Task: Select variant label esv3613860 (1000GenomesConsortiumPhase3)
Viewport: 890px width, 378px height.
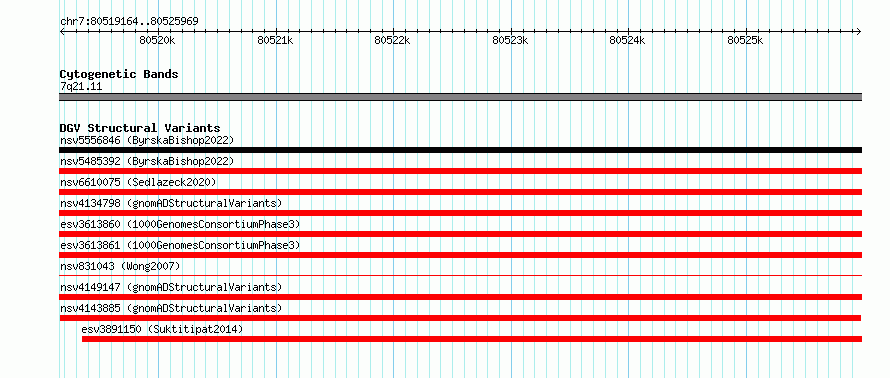Action: click(180, 224)
